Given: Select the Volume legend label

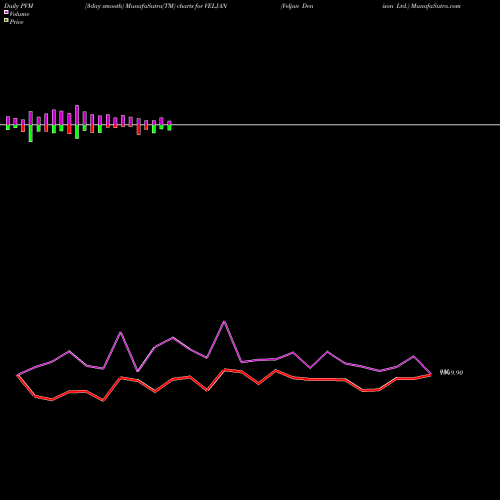Looking at the screenshot, I should 19,14.
